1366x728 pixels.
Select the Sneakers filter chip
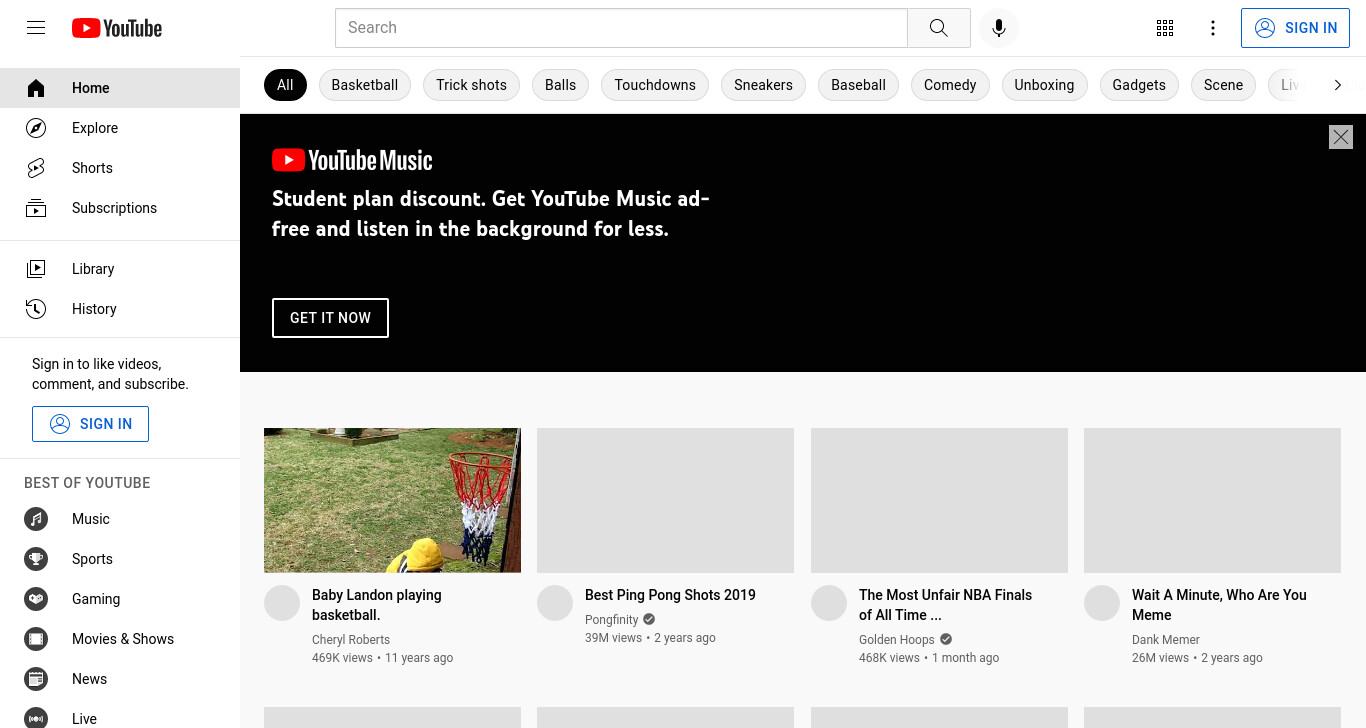tap(763, 85)
